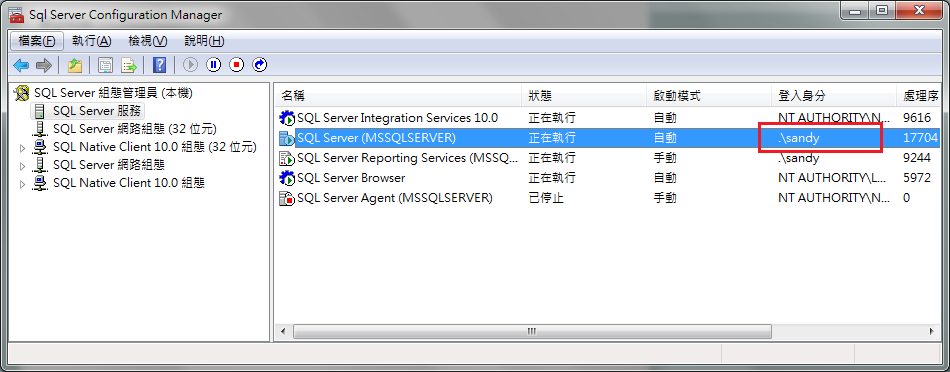Image resolution: width=950 pixels, height=372 pixels.
Task: Click the Stop service toolbar icon
Action: 236,65
